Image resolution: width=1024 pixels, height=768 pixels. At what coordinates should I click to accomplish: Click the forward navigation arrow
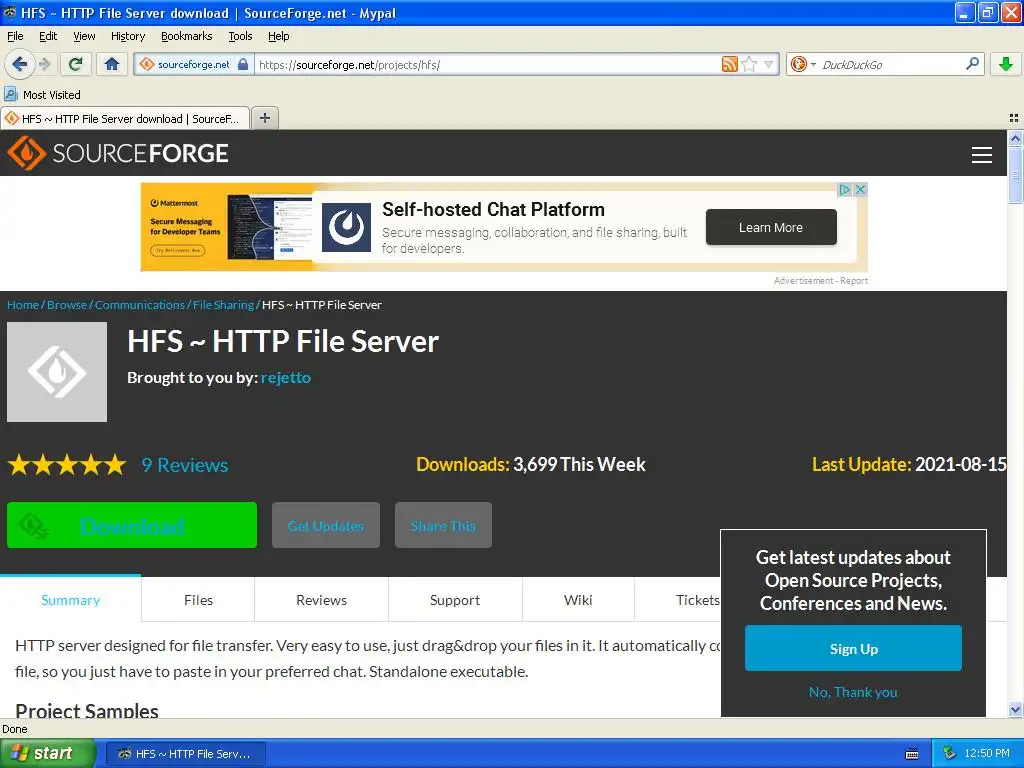pos(44,64)
